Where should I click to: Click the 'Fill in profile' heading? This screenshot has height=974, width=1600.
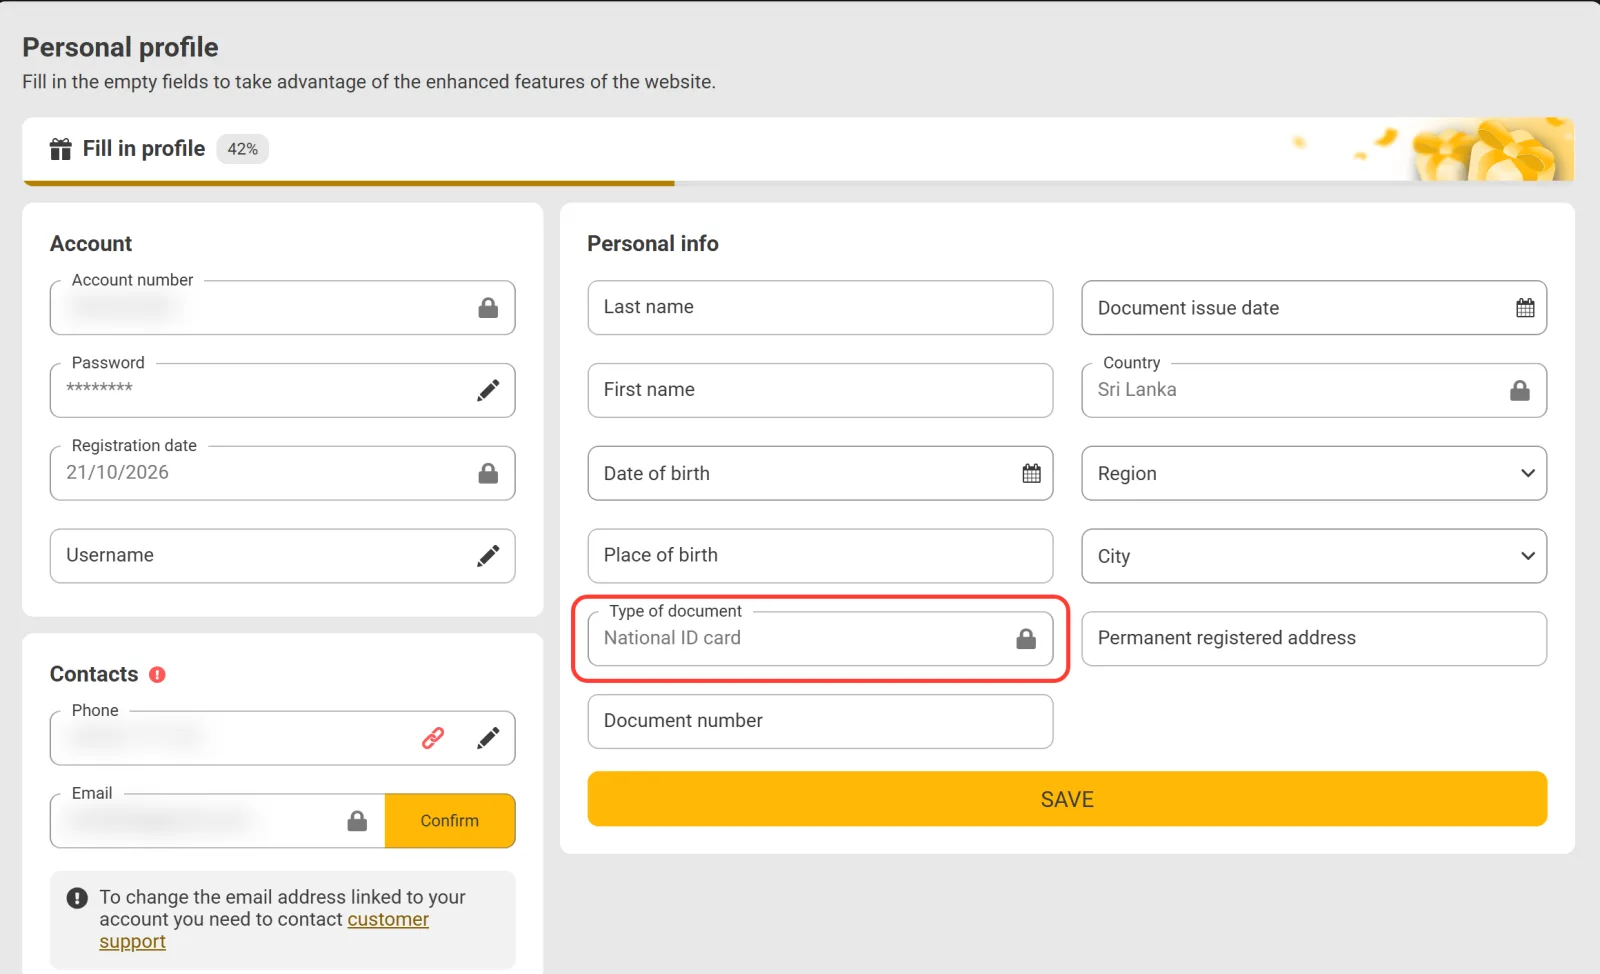(144, 149)
